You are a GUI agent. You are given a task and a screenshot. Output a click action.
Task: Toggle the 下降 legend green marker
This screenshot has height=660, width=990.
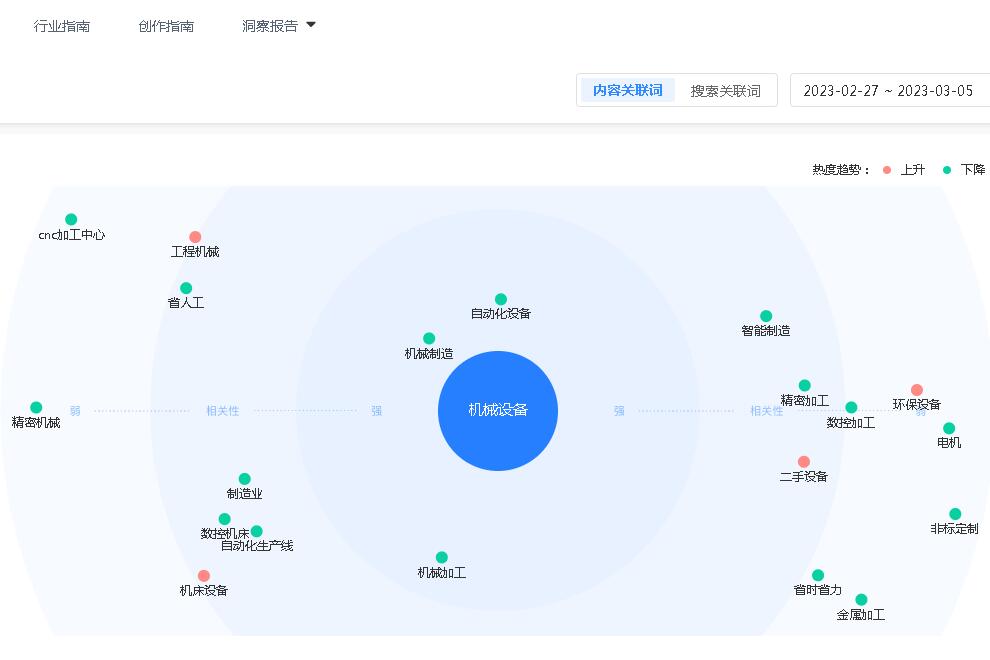(x=946, y=170)
